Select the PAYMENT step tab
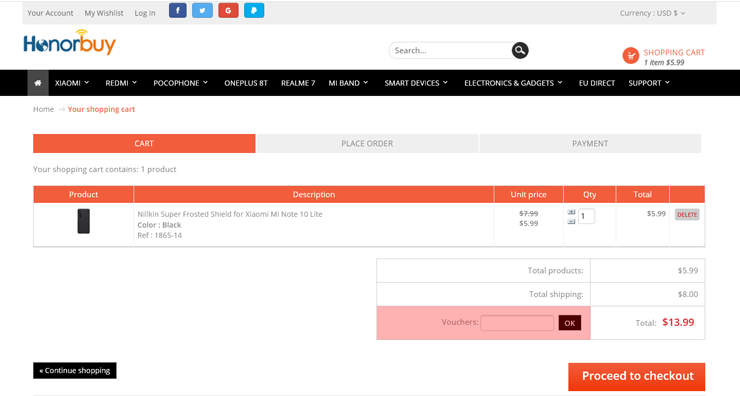The image size is (740, 396). [x=590, y=143]
